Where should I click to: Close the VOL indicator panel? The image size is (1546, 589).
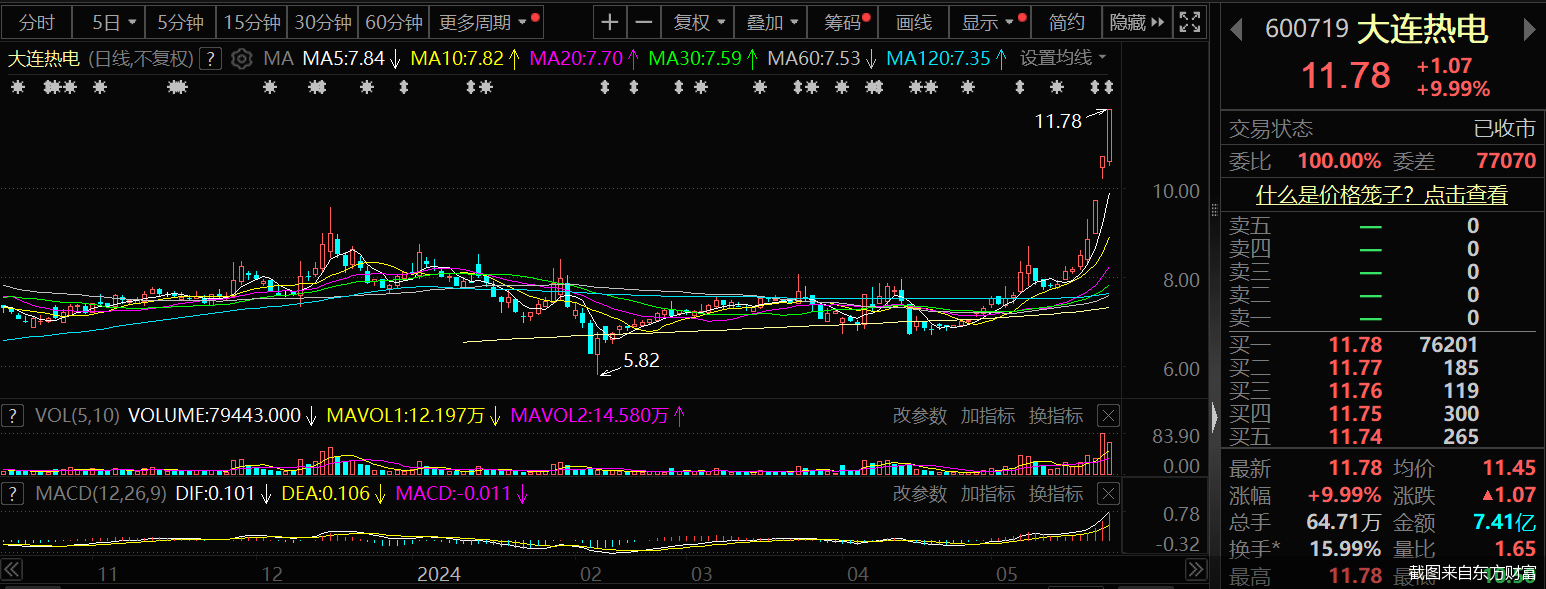(1108, 416)
